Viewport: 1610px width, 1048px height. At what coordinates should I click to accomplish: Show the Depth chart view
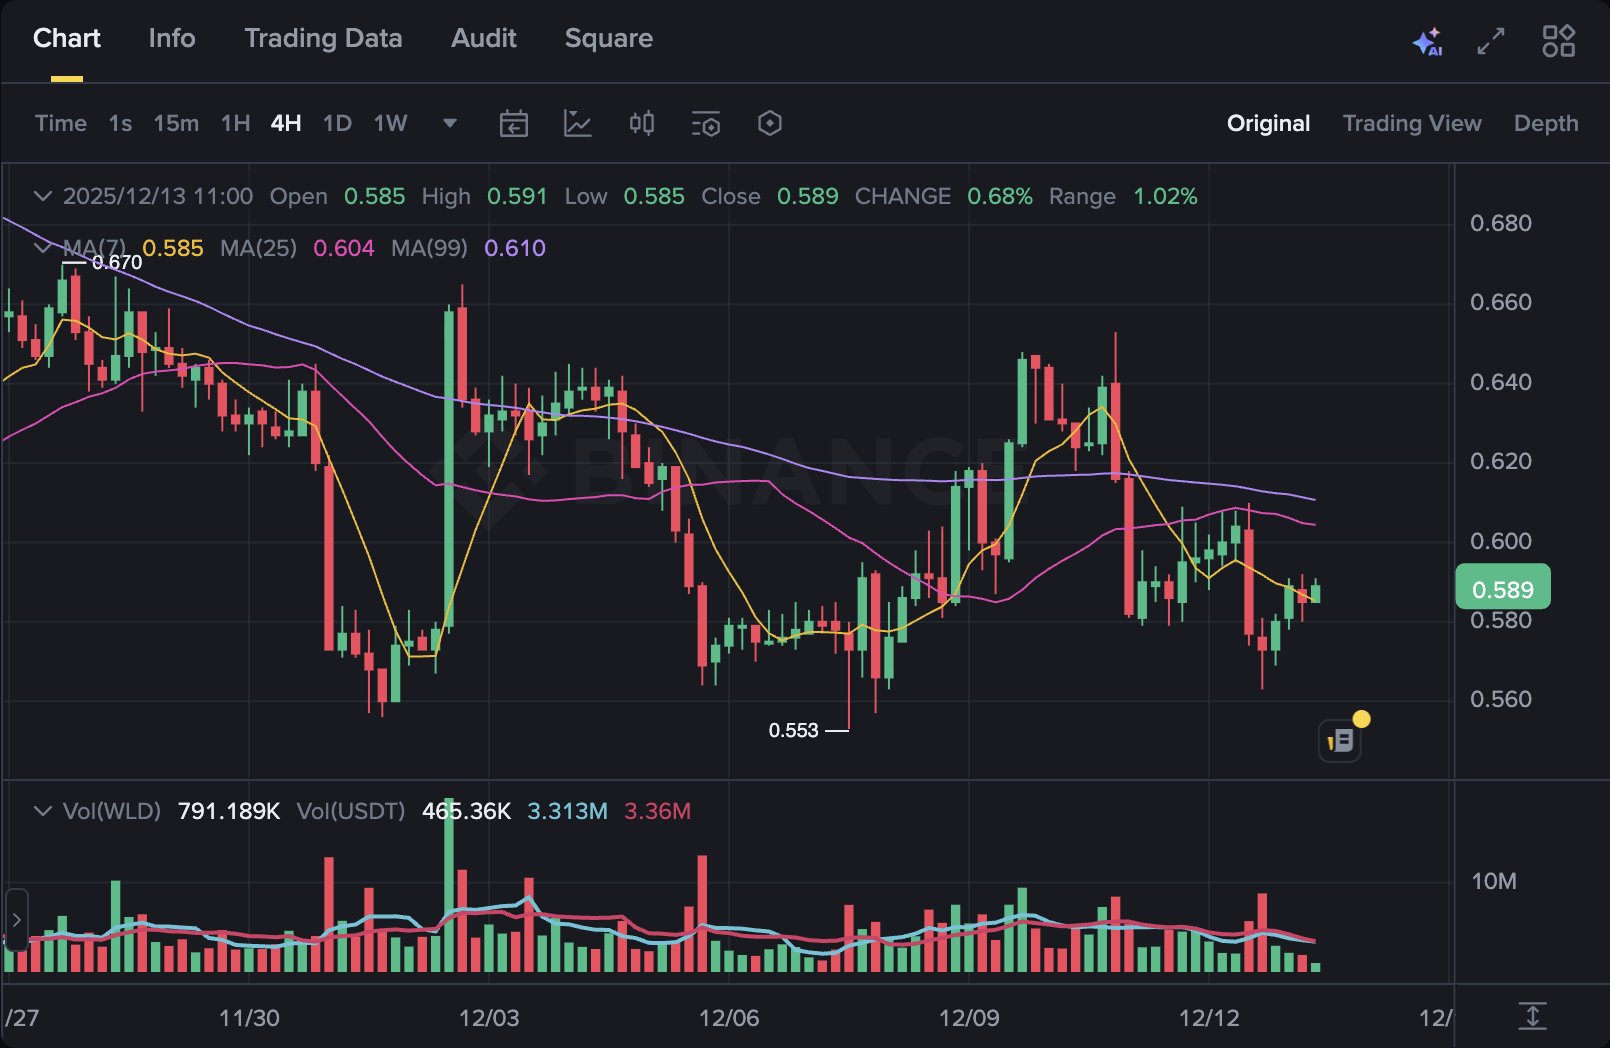click(x=1545, y=123)
